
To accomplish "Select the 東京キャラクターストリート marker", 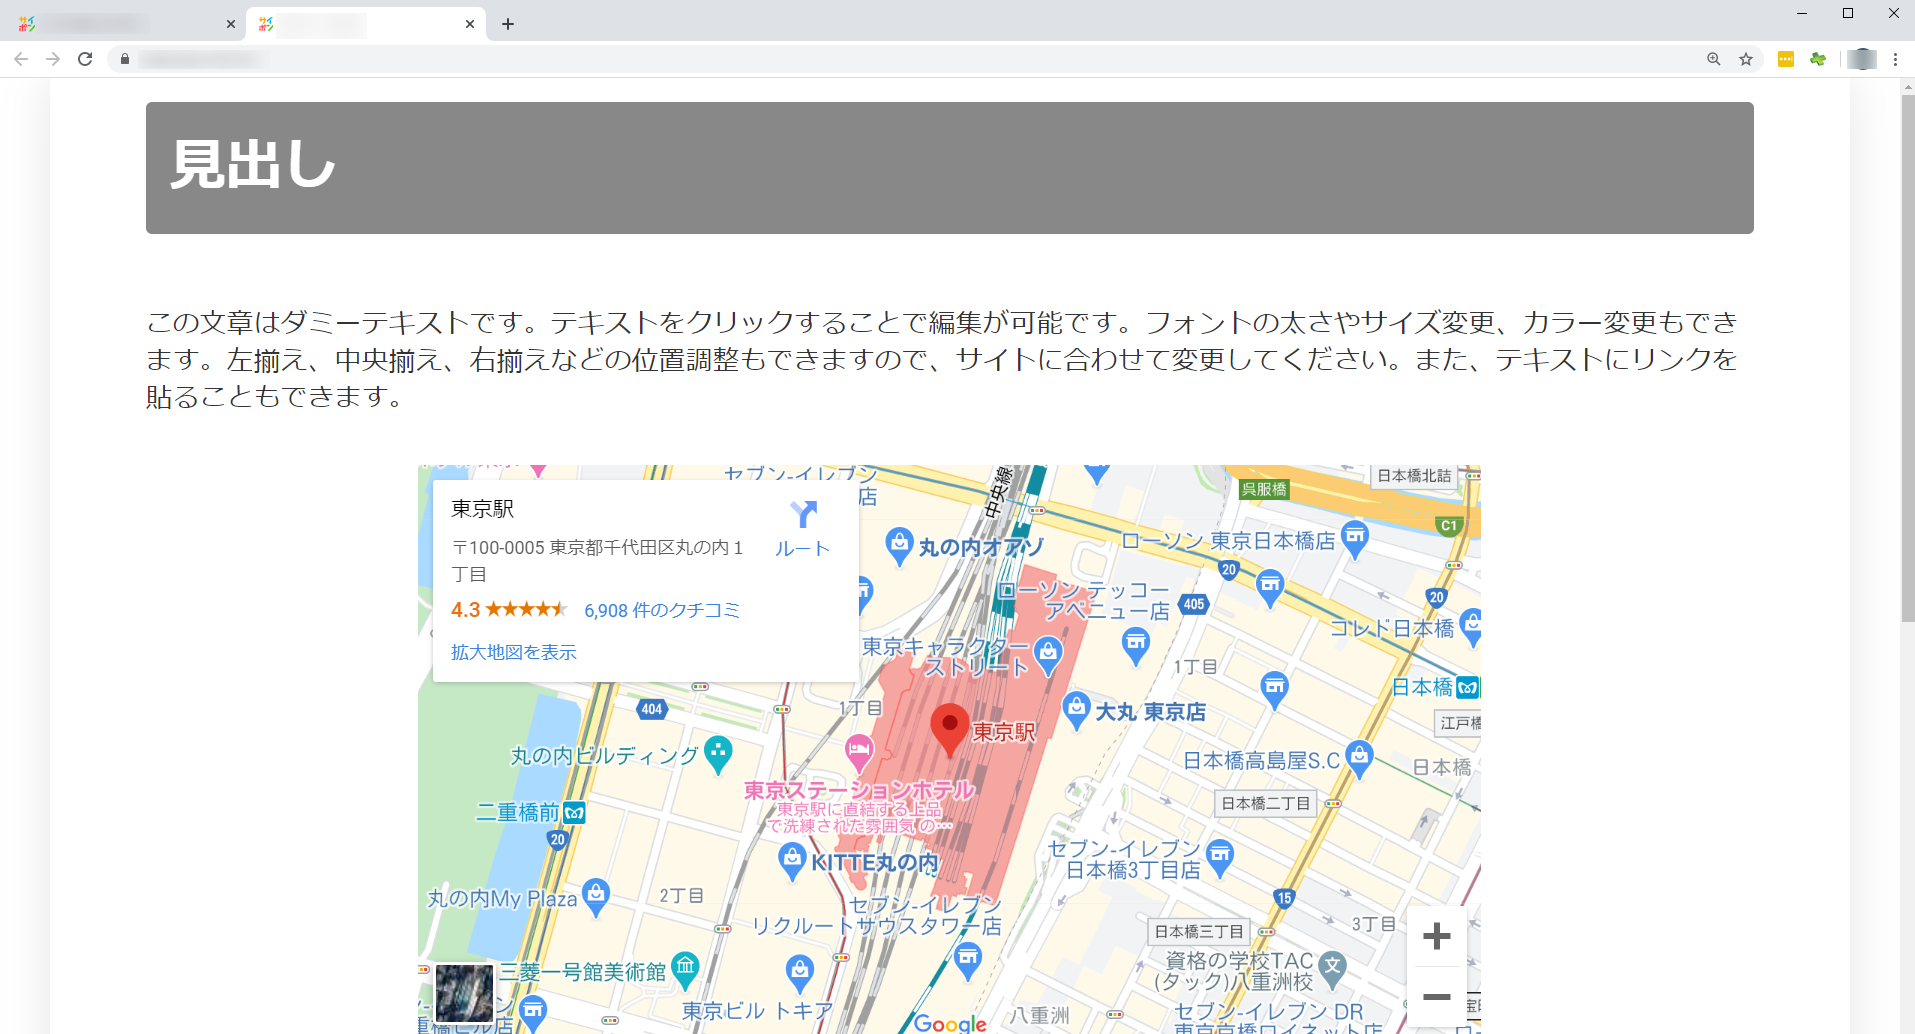I will coord(1048,655).
